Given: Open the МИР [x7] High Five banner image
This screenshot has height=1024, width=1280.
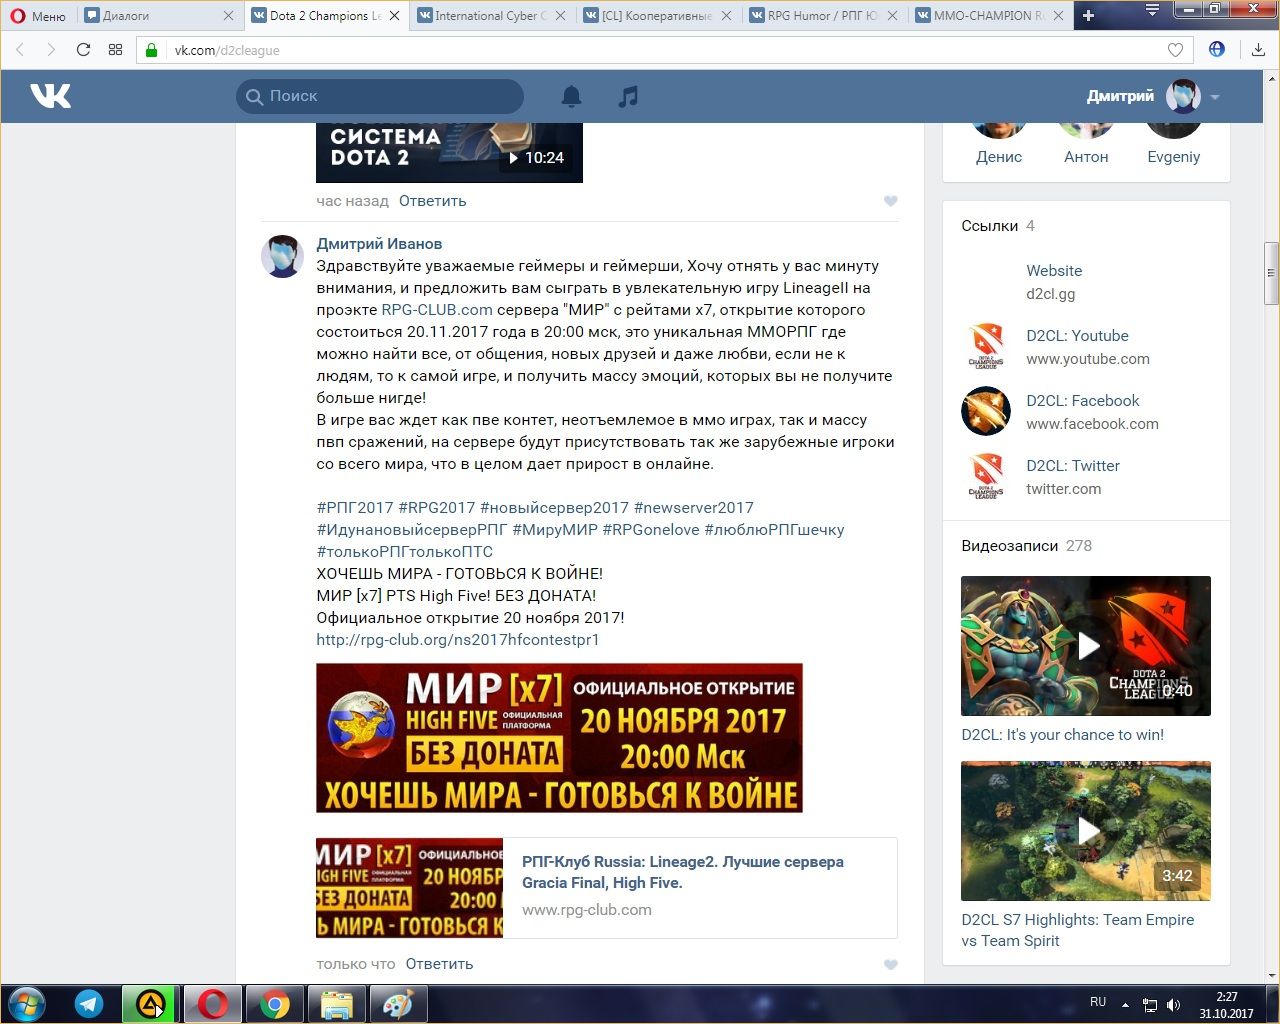Looking at the screenshot, I should coord(559,738).
